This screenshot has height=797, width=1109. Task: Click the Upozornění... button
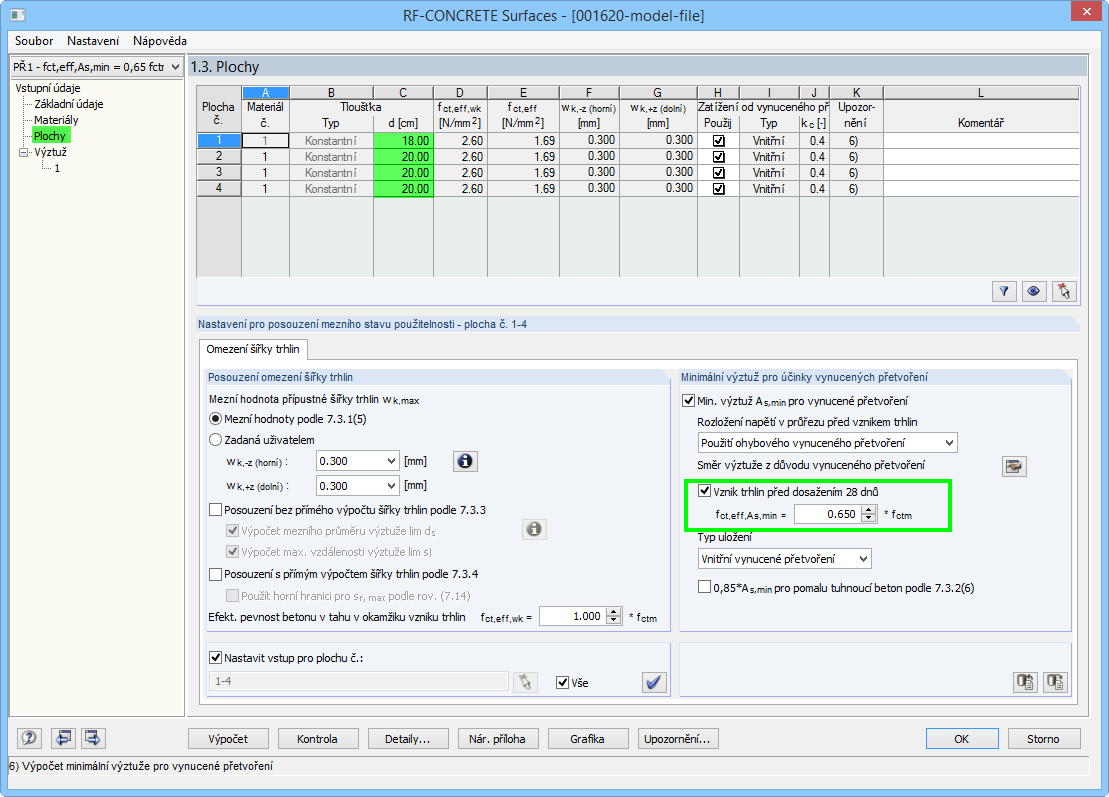(678, 739)
